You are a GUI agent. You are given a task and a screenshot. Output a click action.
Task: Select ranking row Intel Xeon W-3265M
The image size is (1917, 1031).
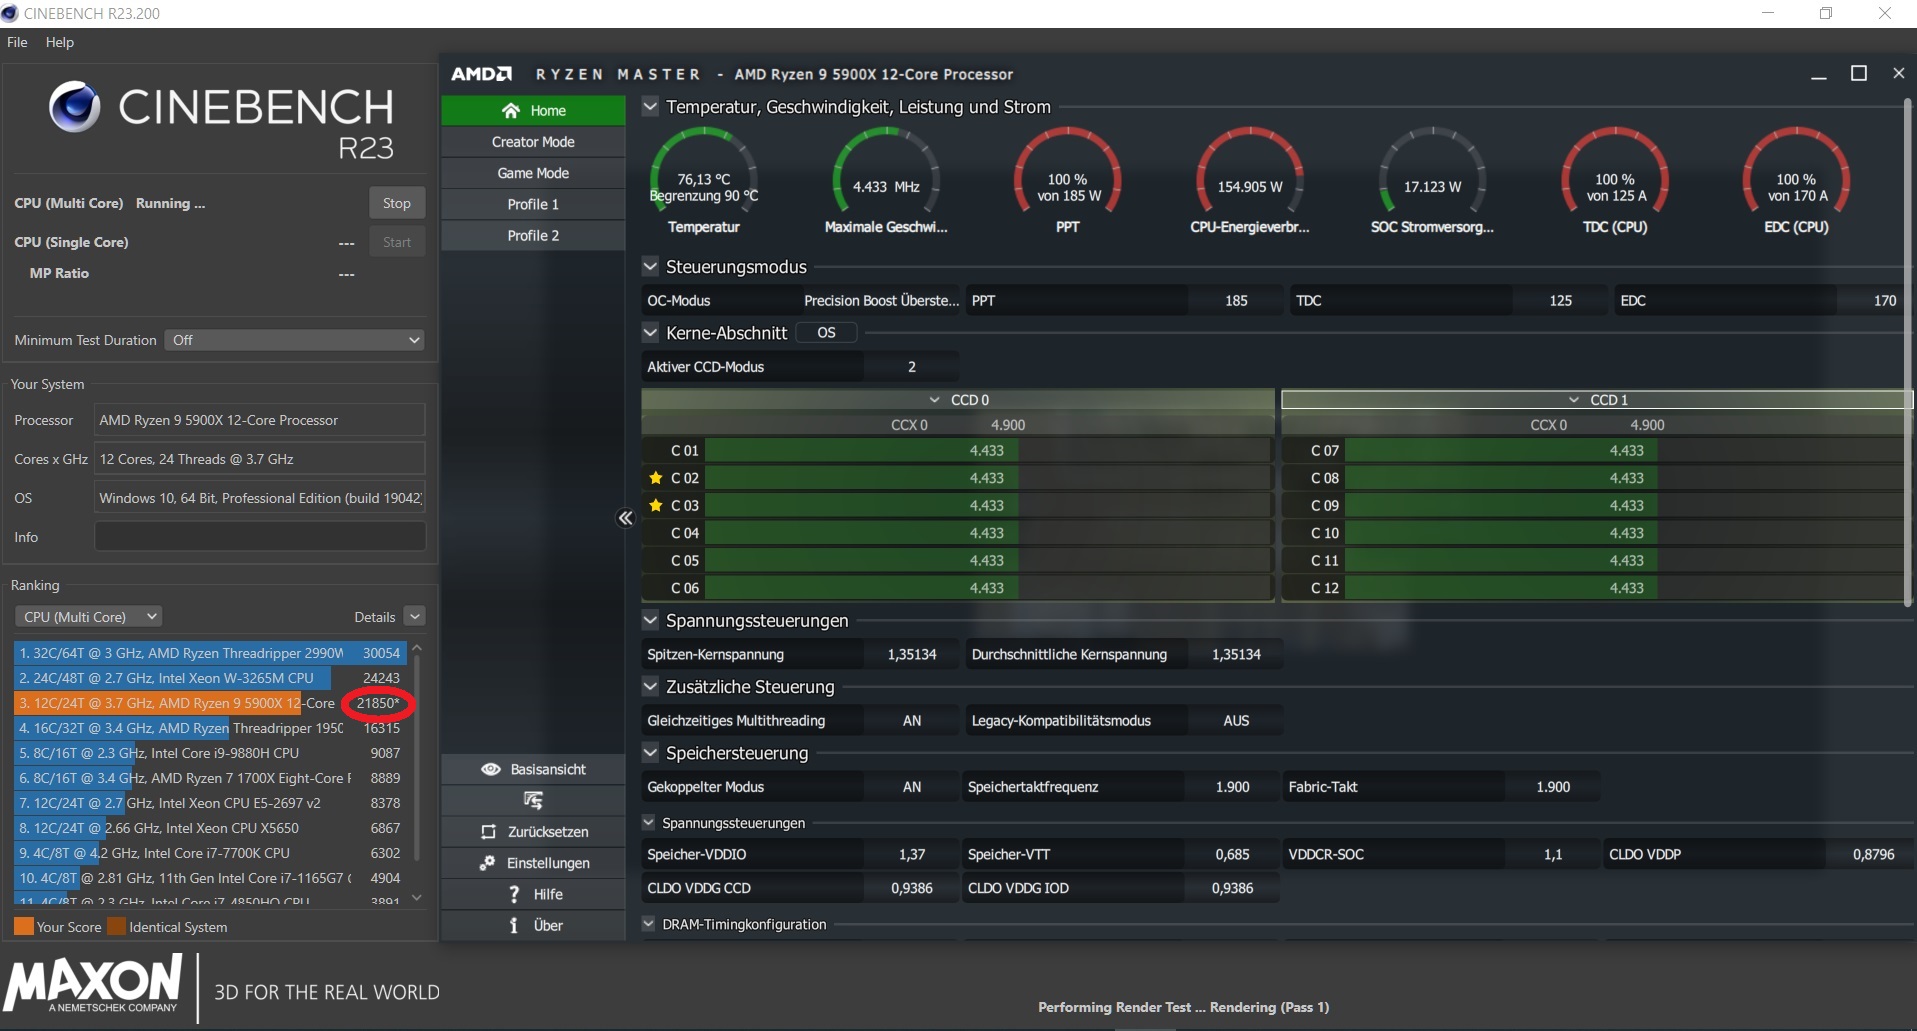point(210,678)
